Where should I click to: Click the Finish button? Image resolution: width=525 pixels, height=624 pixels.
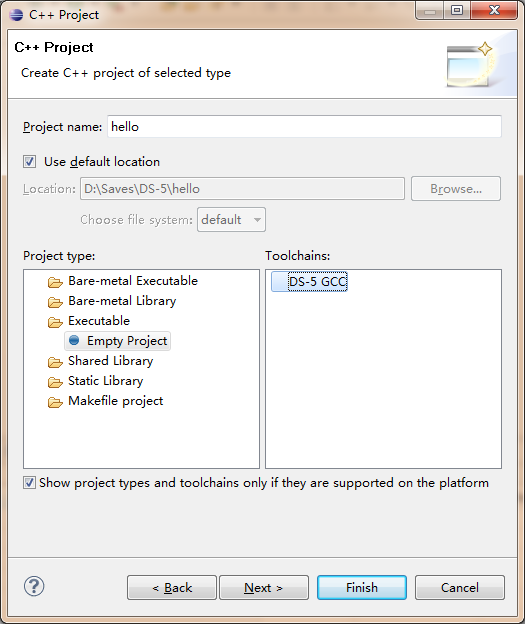point(362,587)
